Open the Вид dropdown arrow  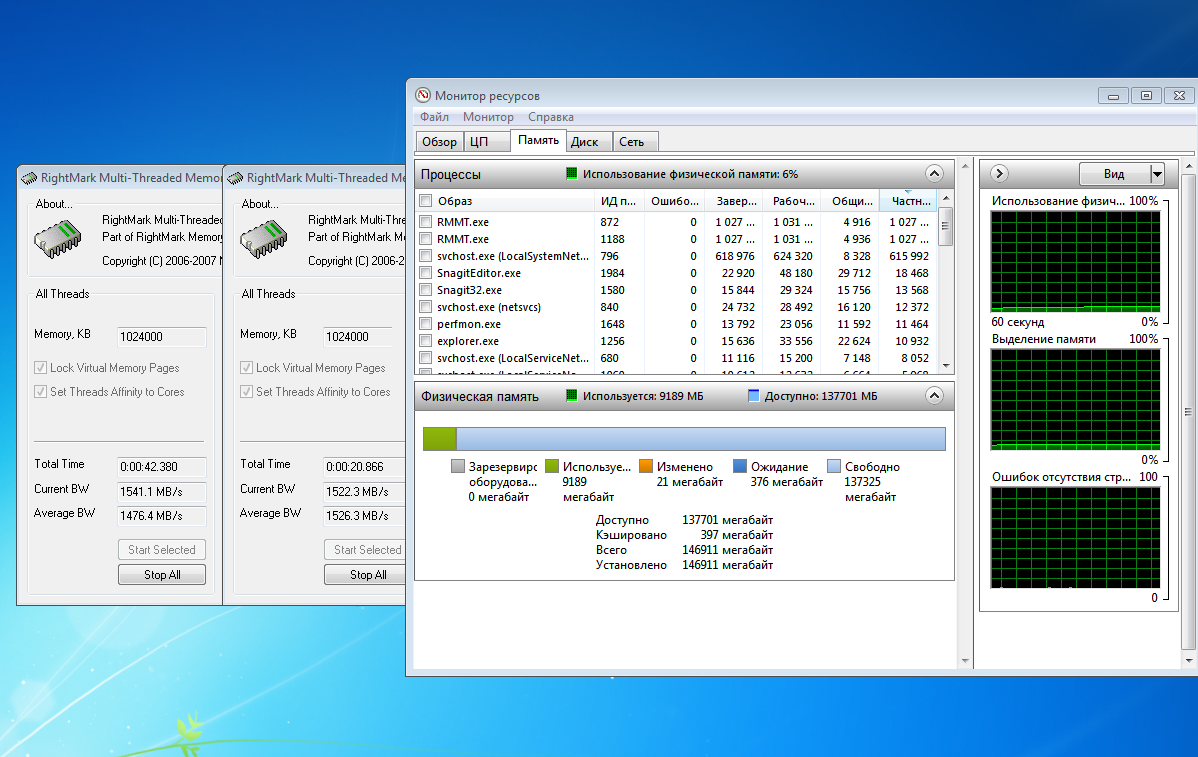coord(1157,174)
